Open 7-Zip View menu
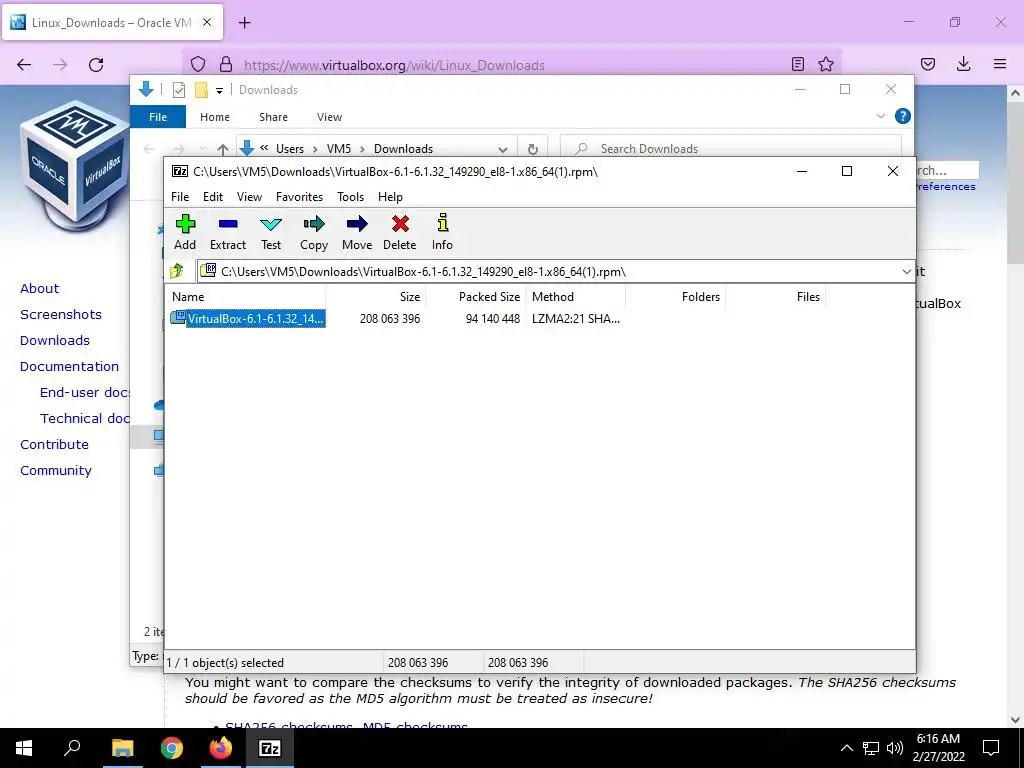The width and height of the screenshot is (1024, 768). click(249, 197)
